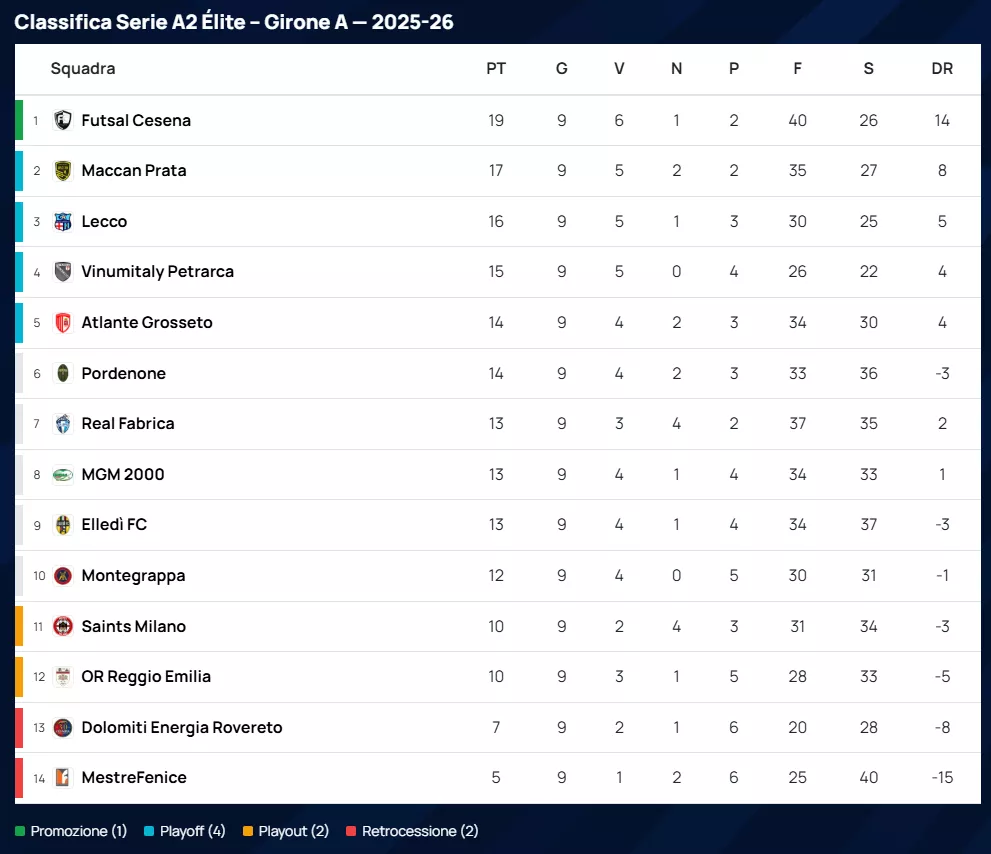Open the Pordenone team page
Screen dimensions: 991x854
[124, 374]
